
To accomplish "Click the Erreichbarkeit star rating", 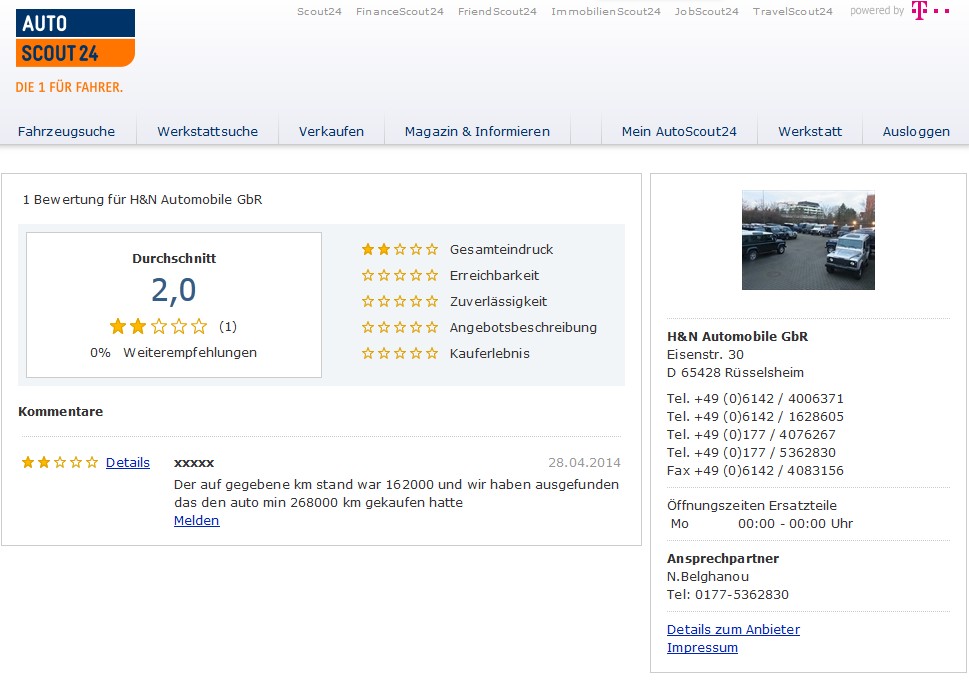I will 399,276.
